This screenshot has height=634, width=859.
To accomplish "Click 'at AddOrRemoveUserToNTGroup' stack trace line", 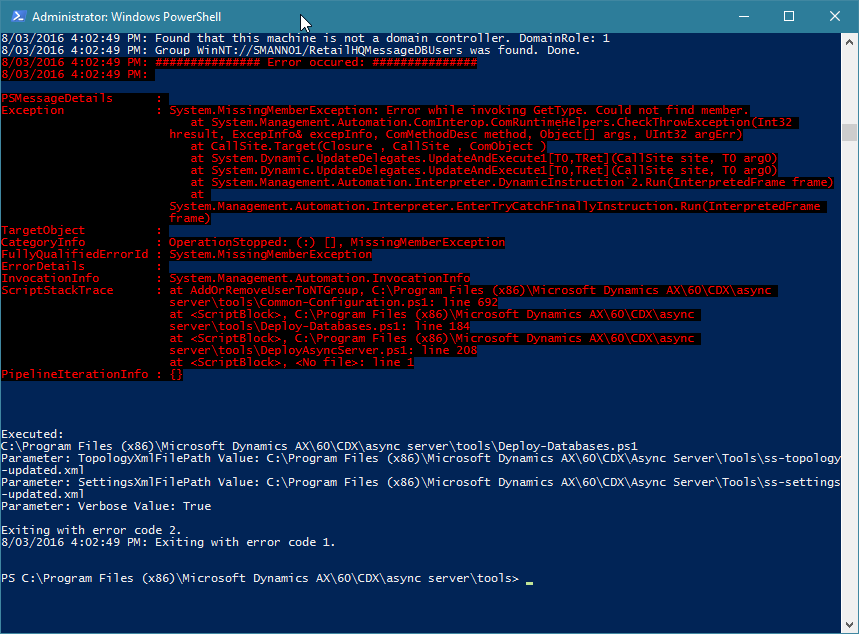I will point(471,291).
